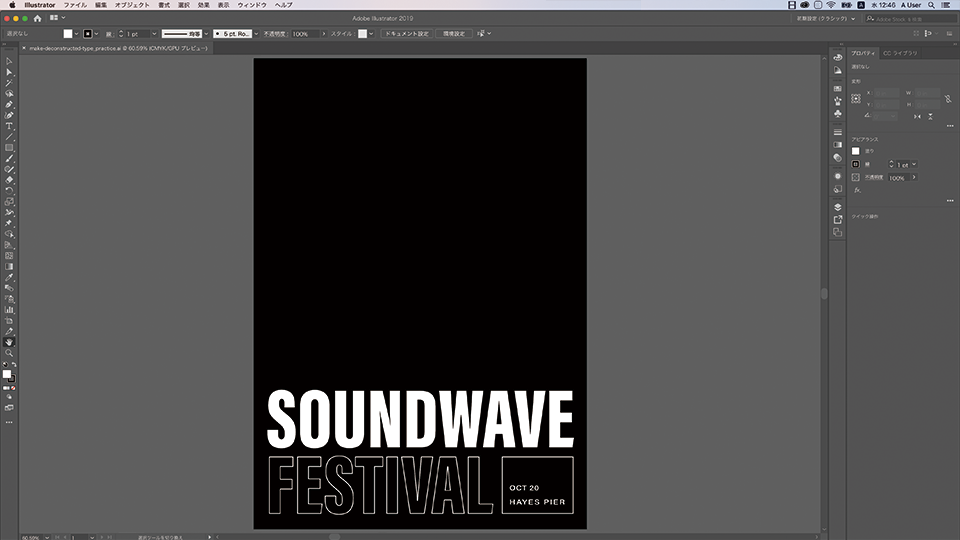Click the opacity 100% field in control bar
Image resolution: width=960 pixels, height=540 pixels.
point(305,34)
